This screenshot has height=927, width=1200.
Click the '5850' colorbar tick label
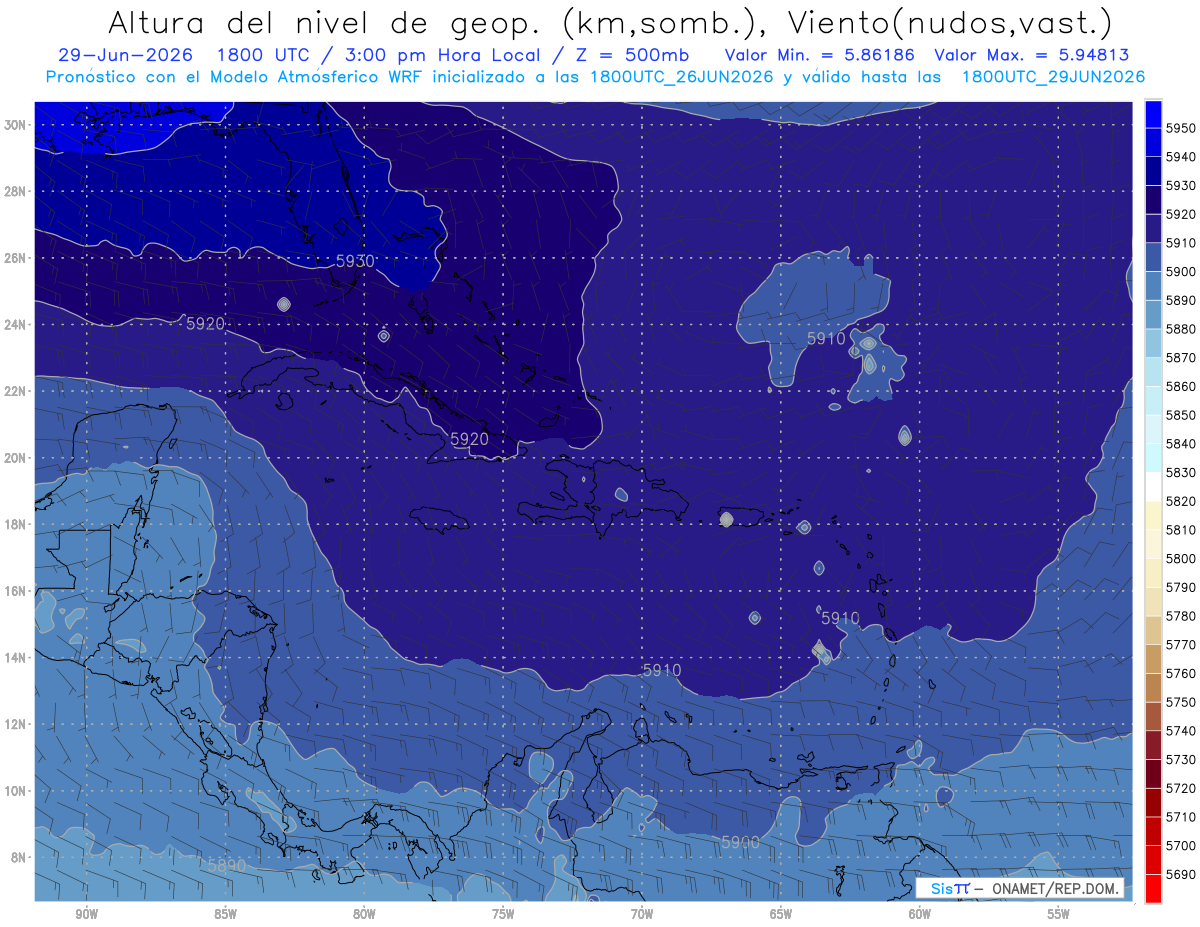(1181, 415)
